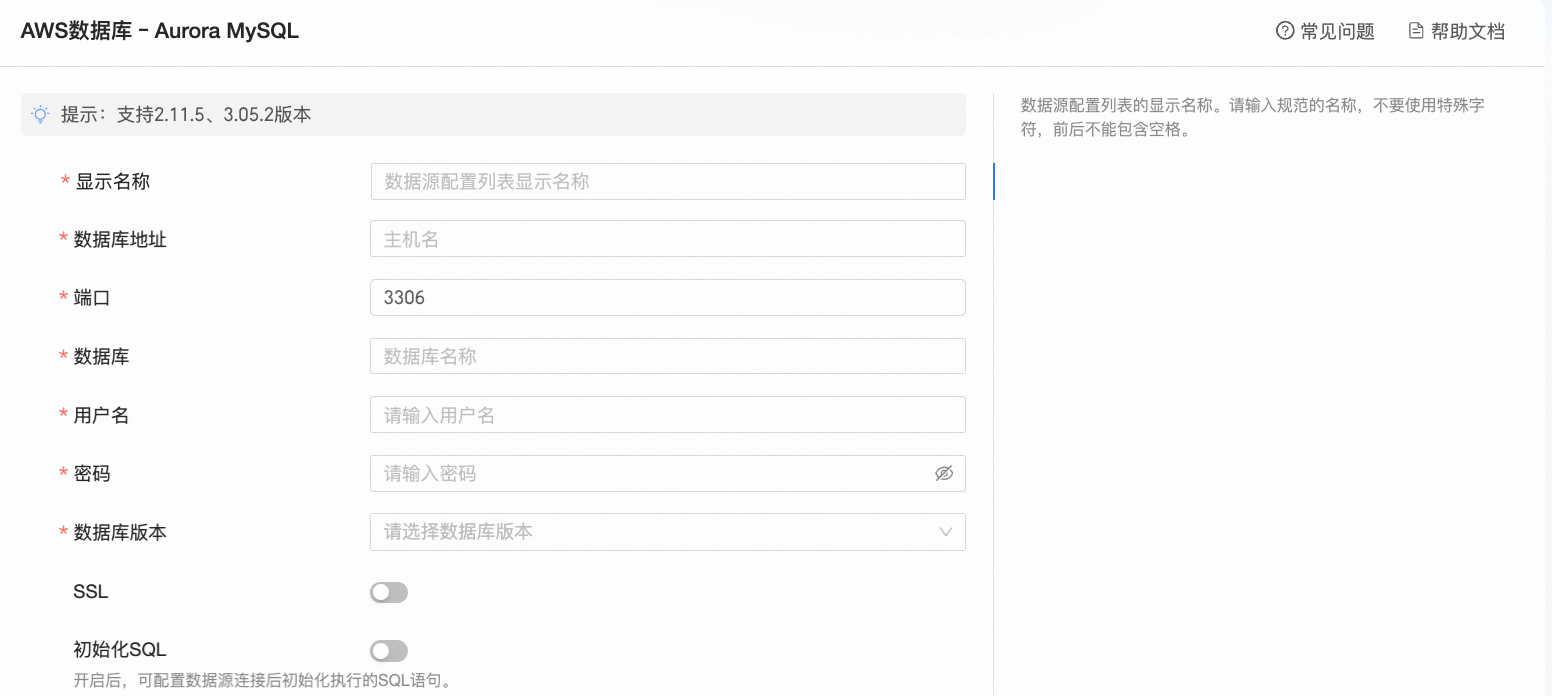Image resolution: width=1552 pixels, height=696 pixels.
Task: Open the 数据库版本 dropdown
Action: [668, 532]
